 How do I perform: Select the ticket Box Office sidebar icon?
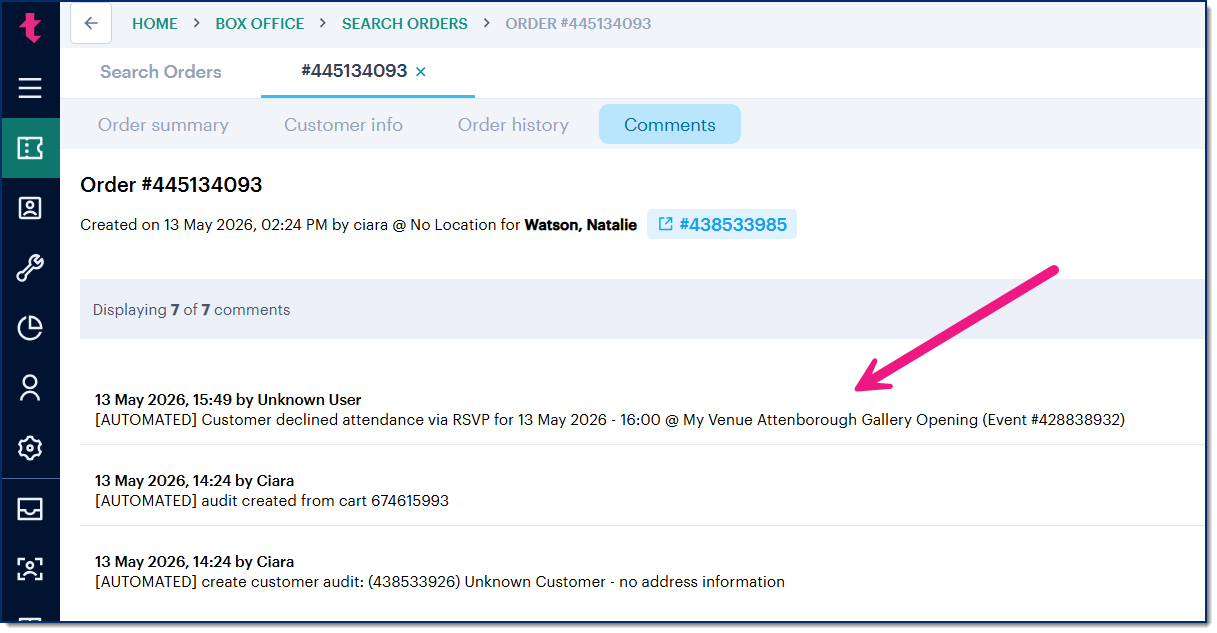[x=31, y=148]
